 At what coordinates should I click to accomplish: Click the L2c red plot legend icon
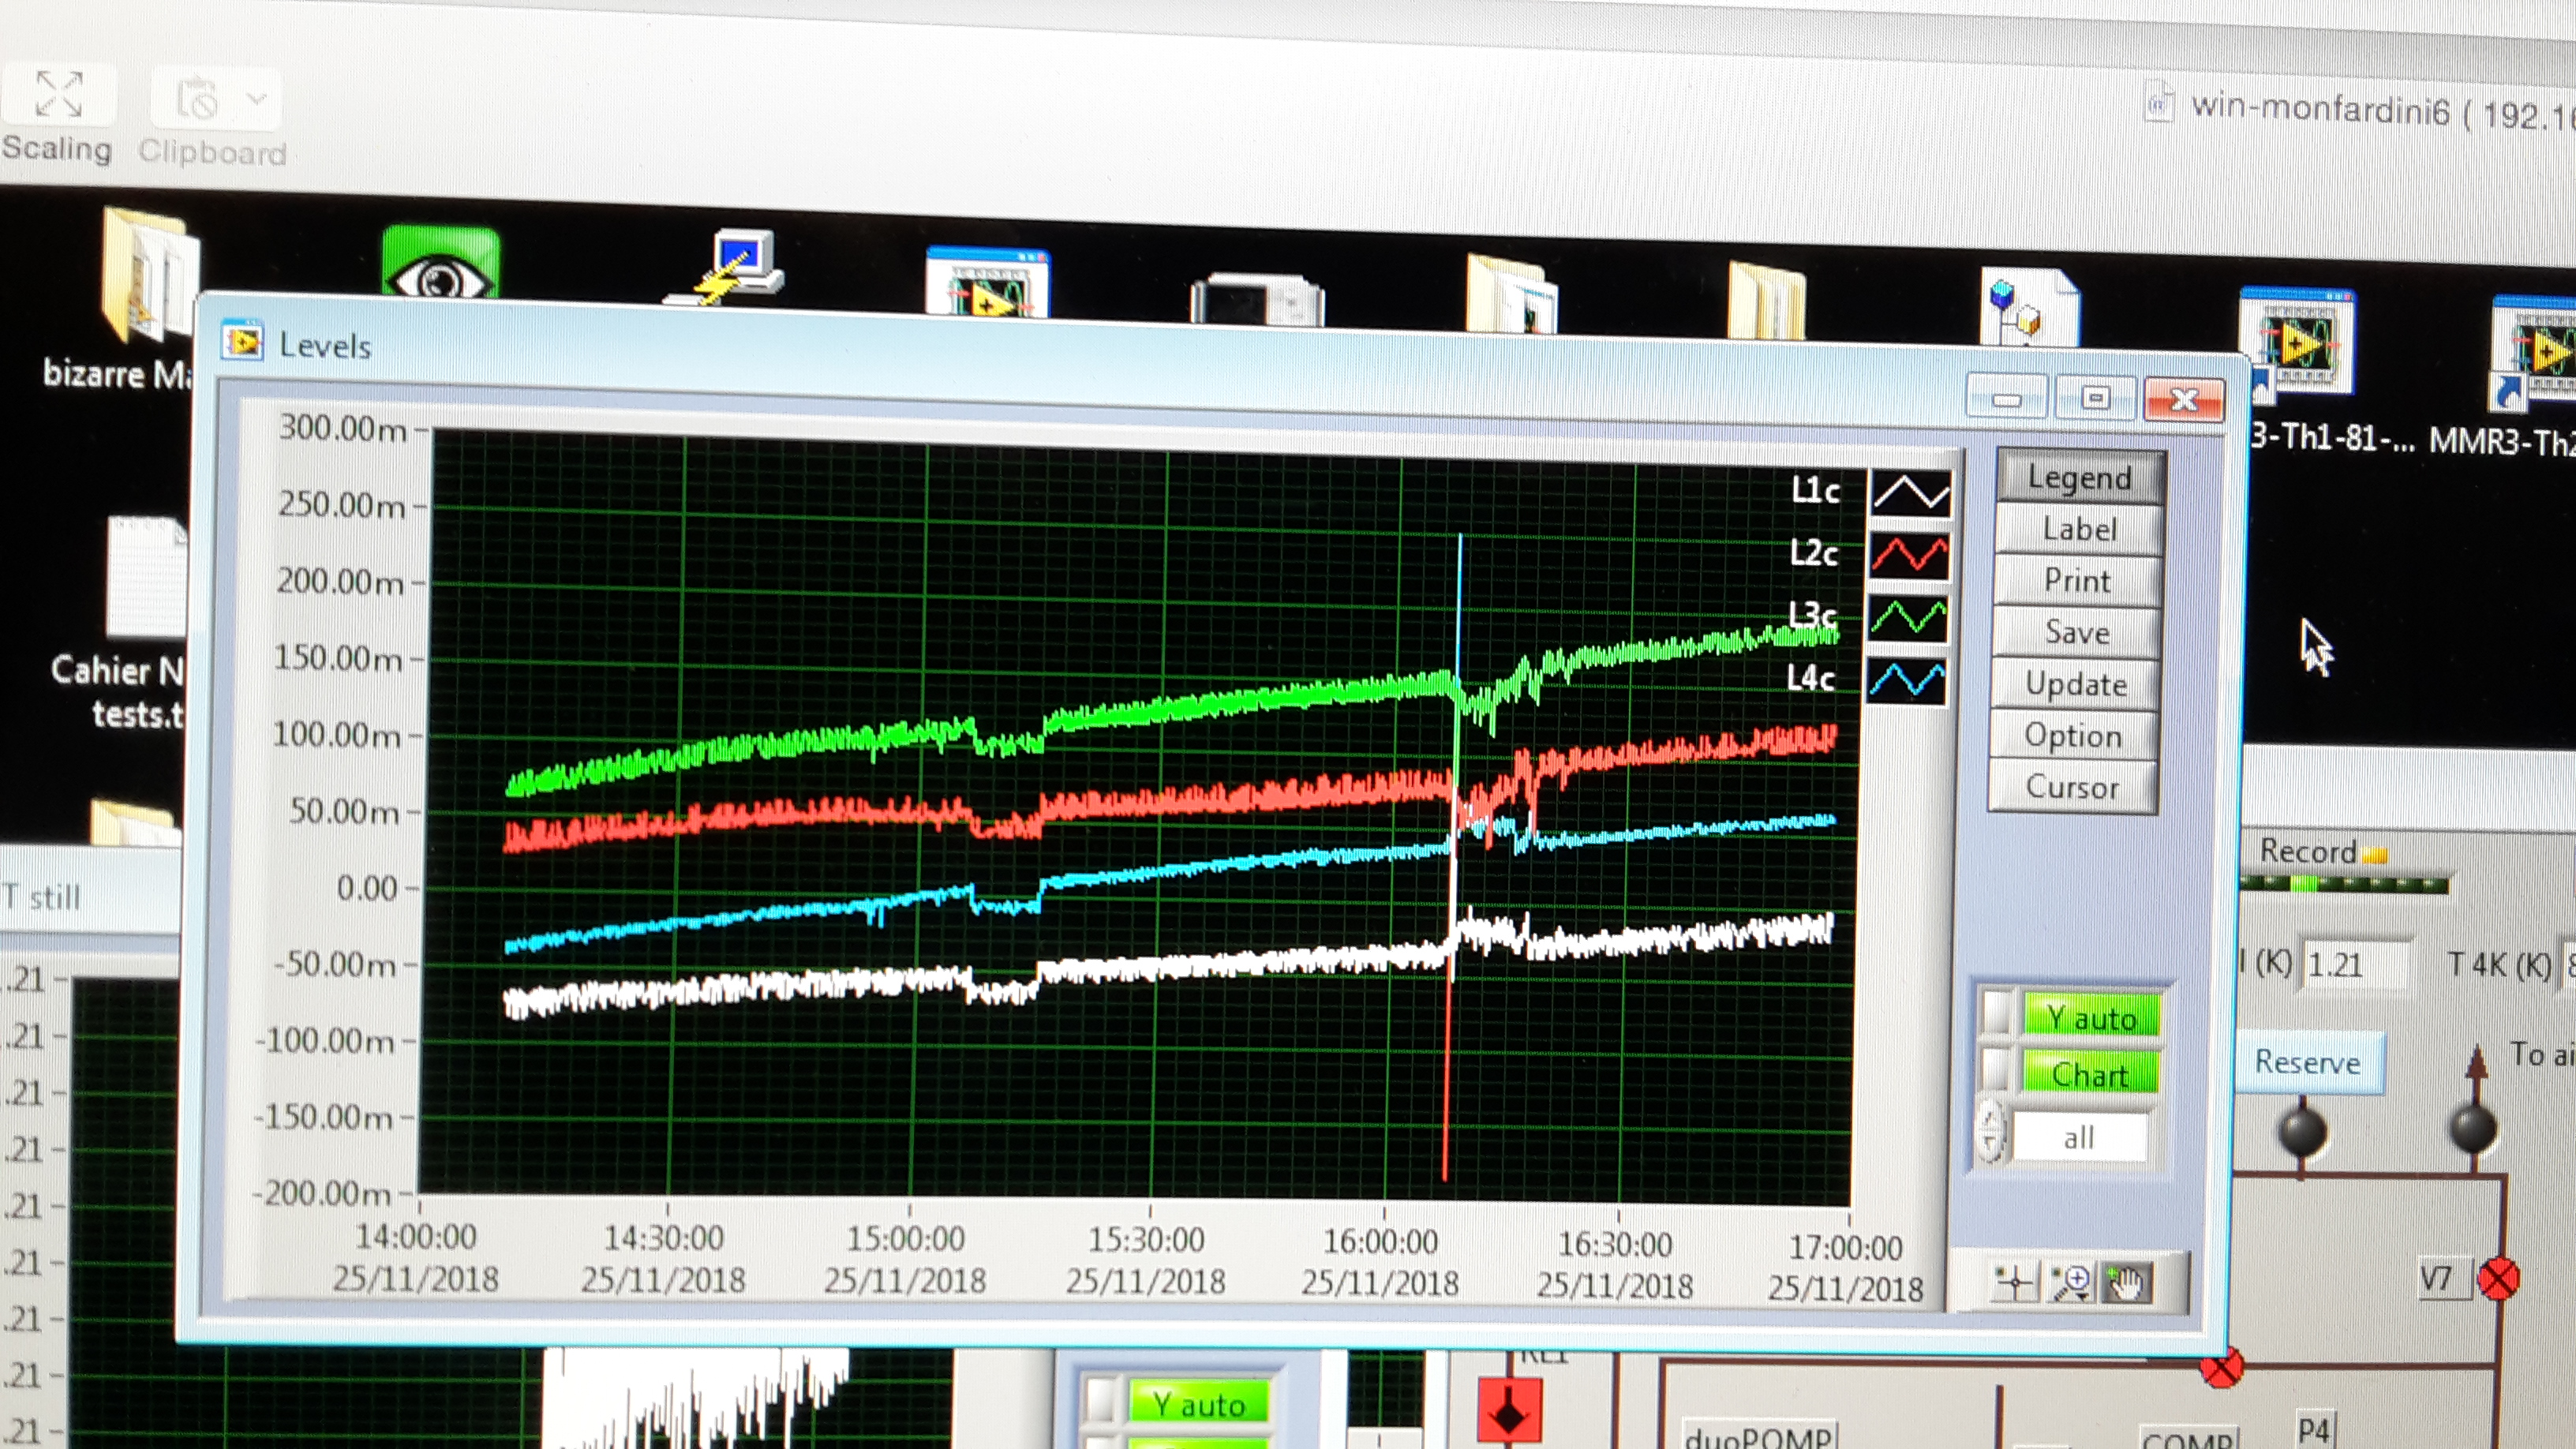click(x=1909, y=555)
